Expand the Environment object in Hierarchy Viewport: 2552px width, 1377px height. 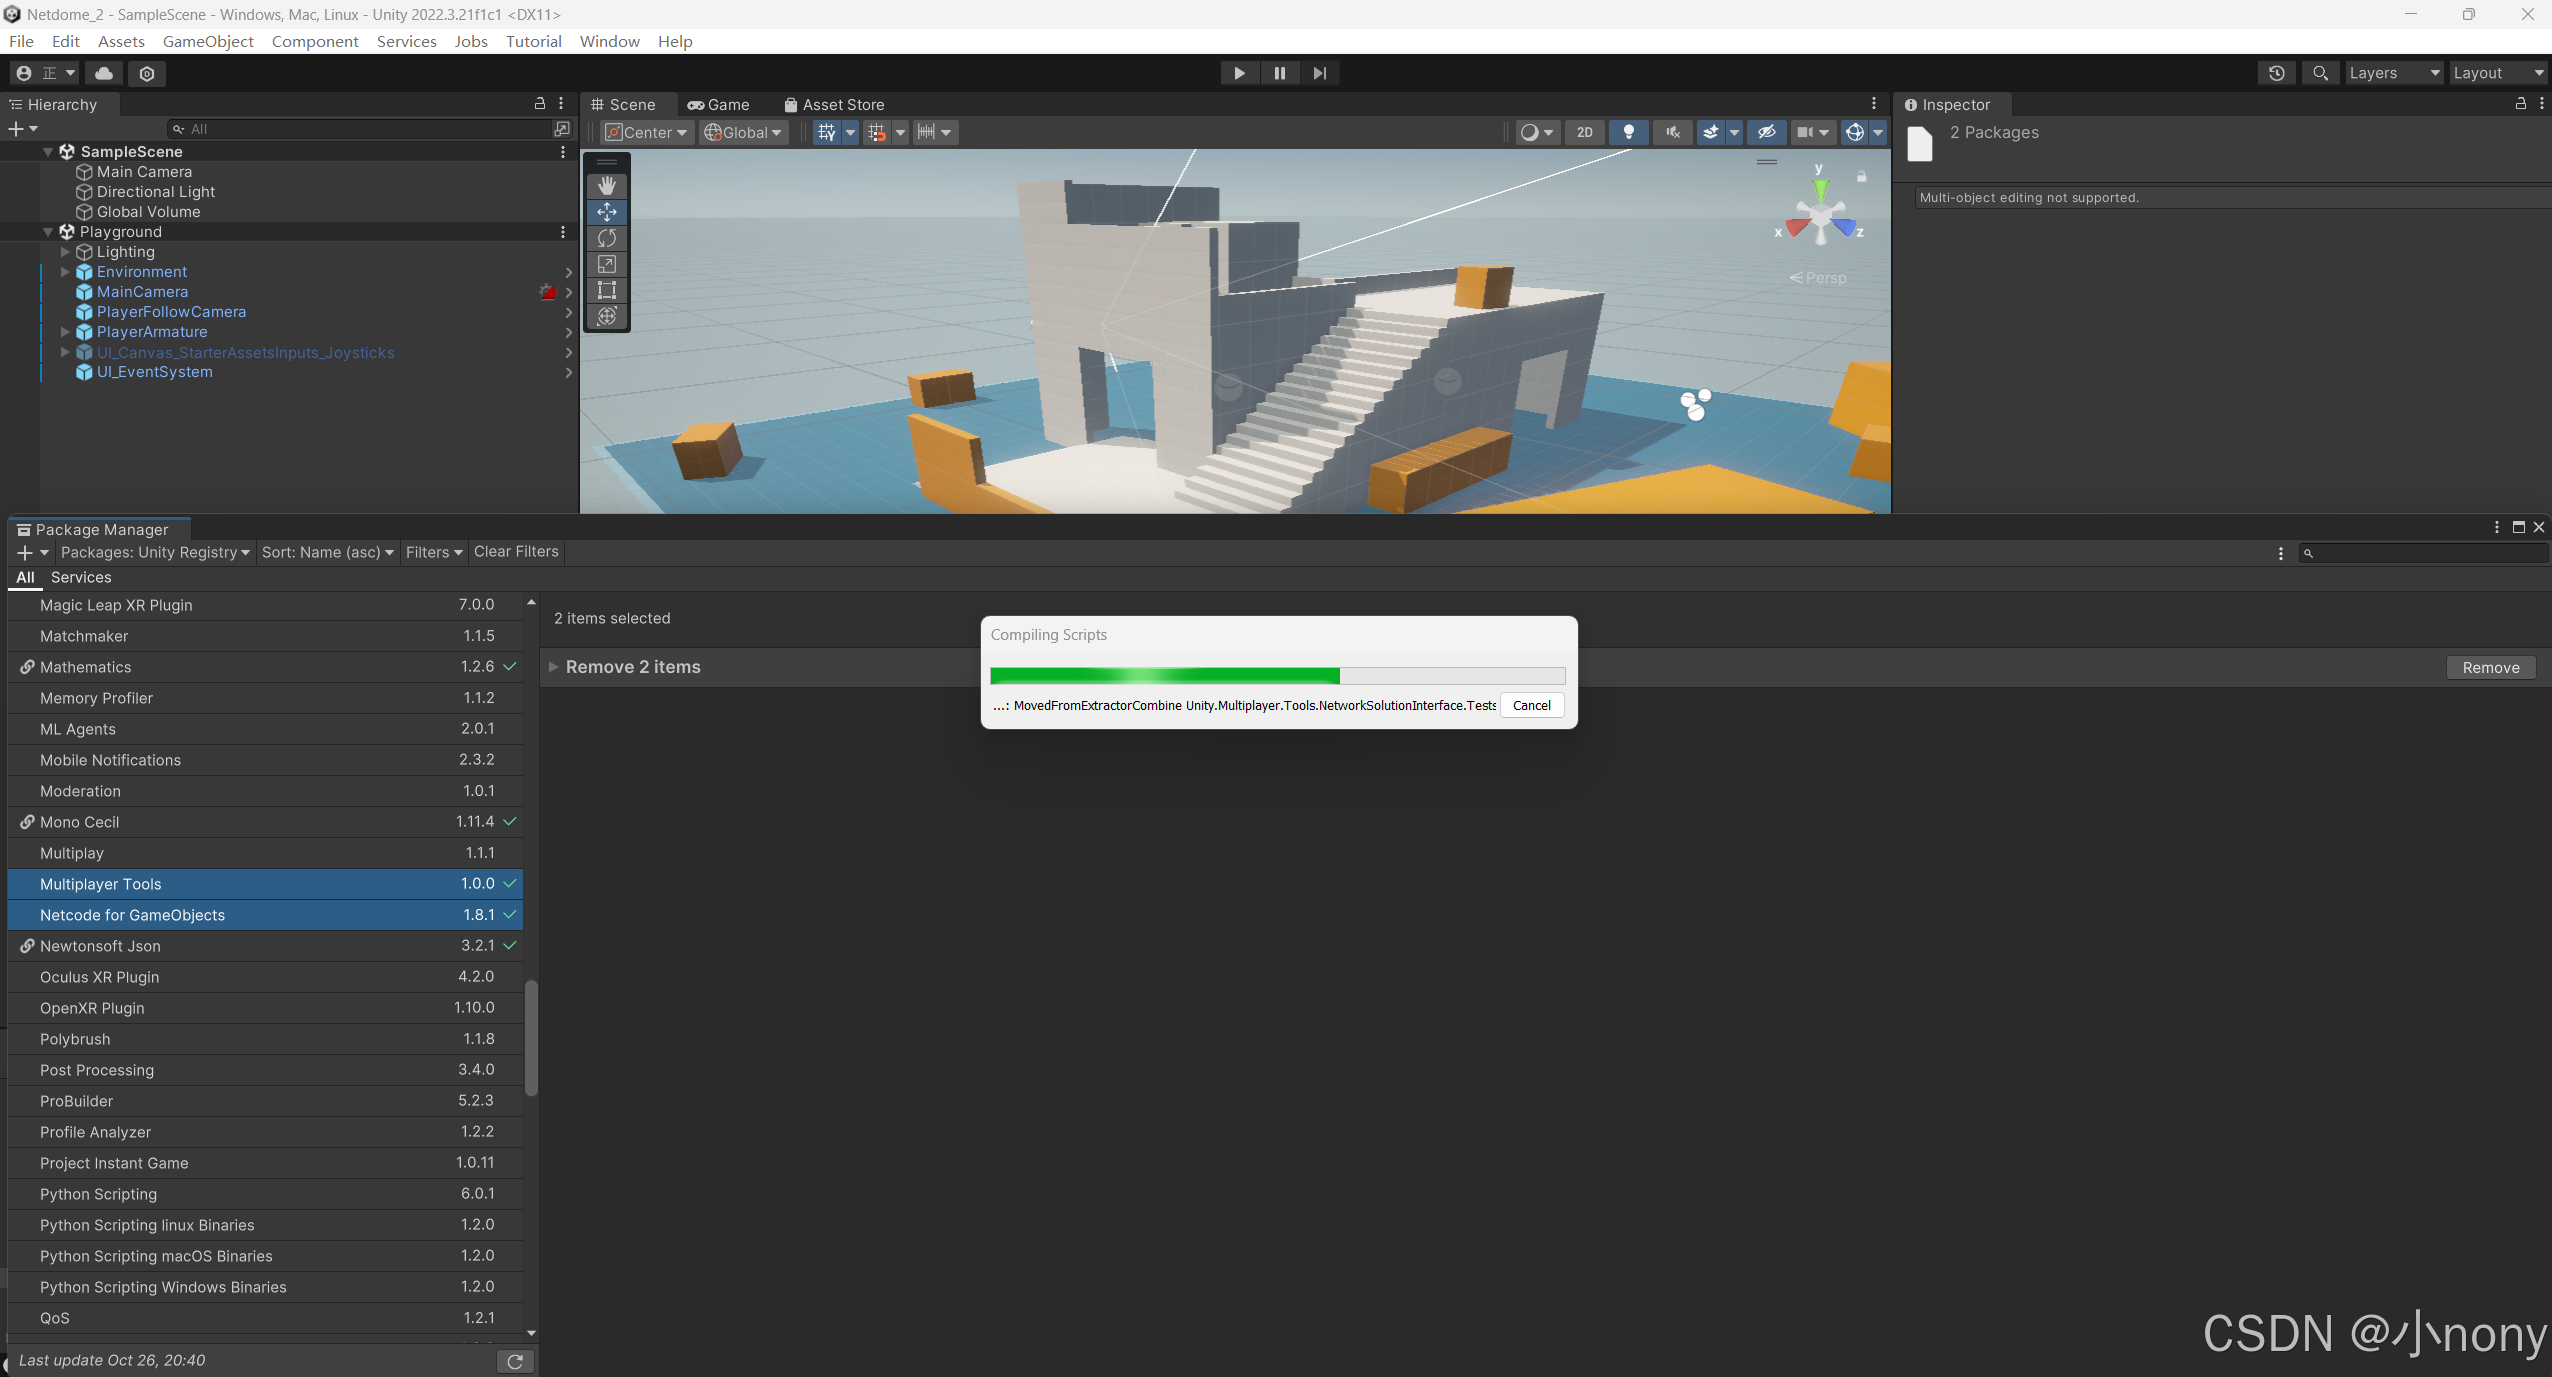(65, 272)
